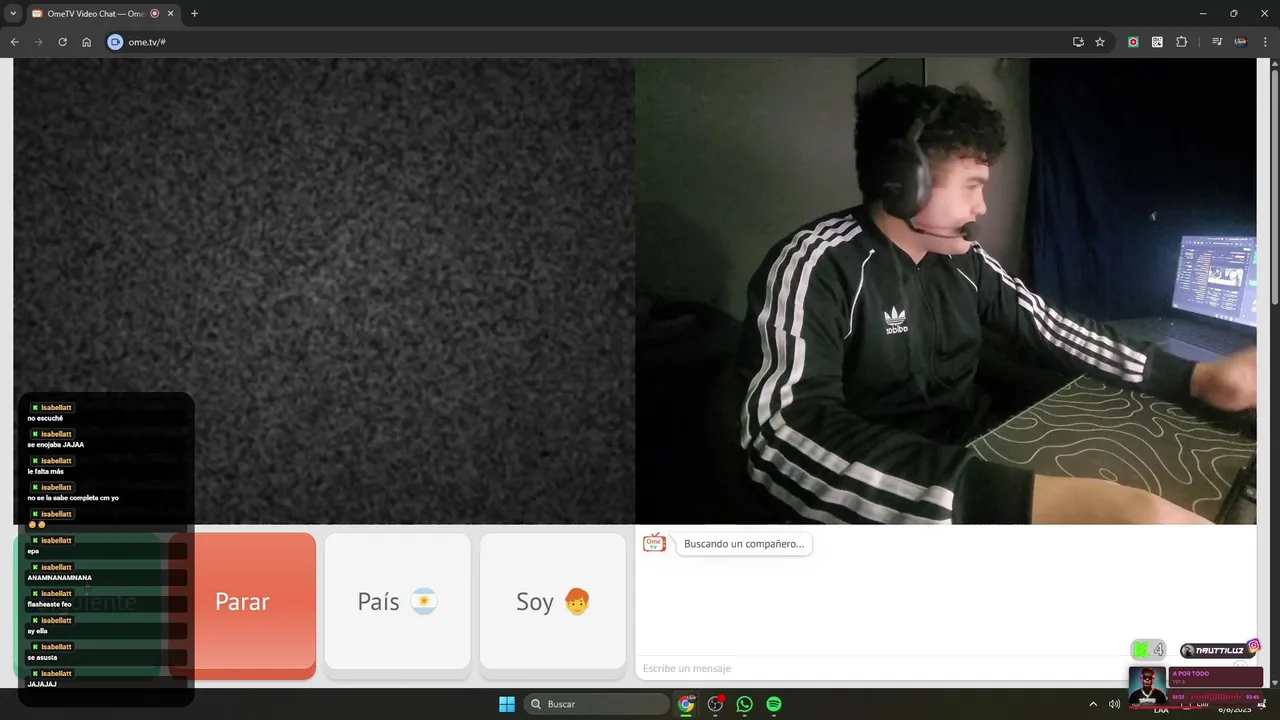Show hidden system tray icons chevron

[1093, 704]
